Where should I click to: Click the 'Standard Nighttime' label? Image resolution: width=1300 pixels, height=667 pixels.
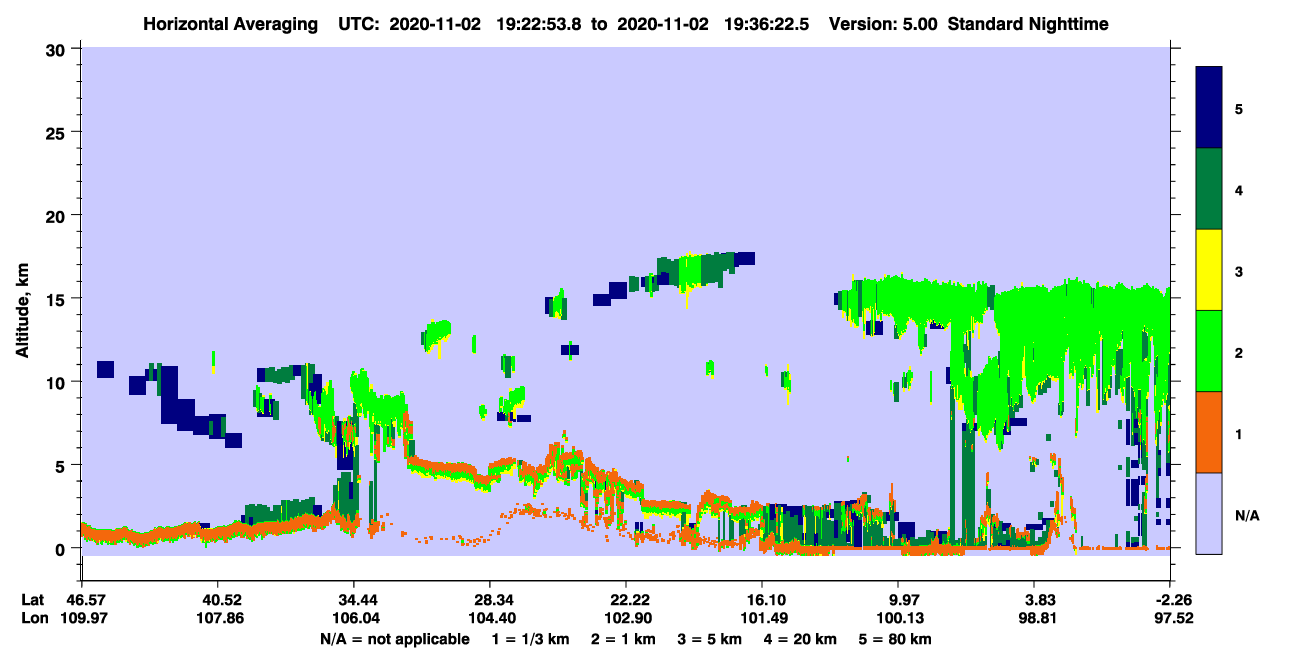(1027, 23)
